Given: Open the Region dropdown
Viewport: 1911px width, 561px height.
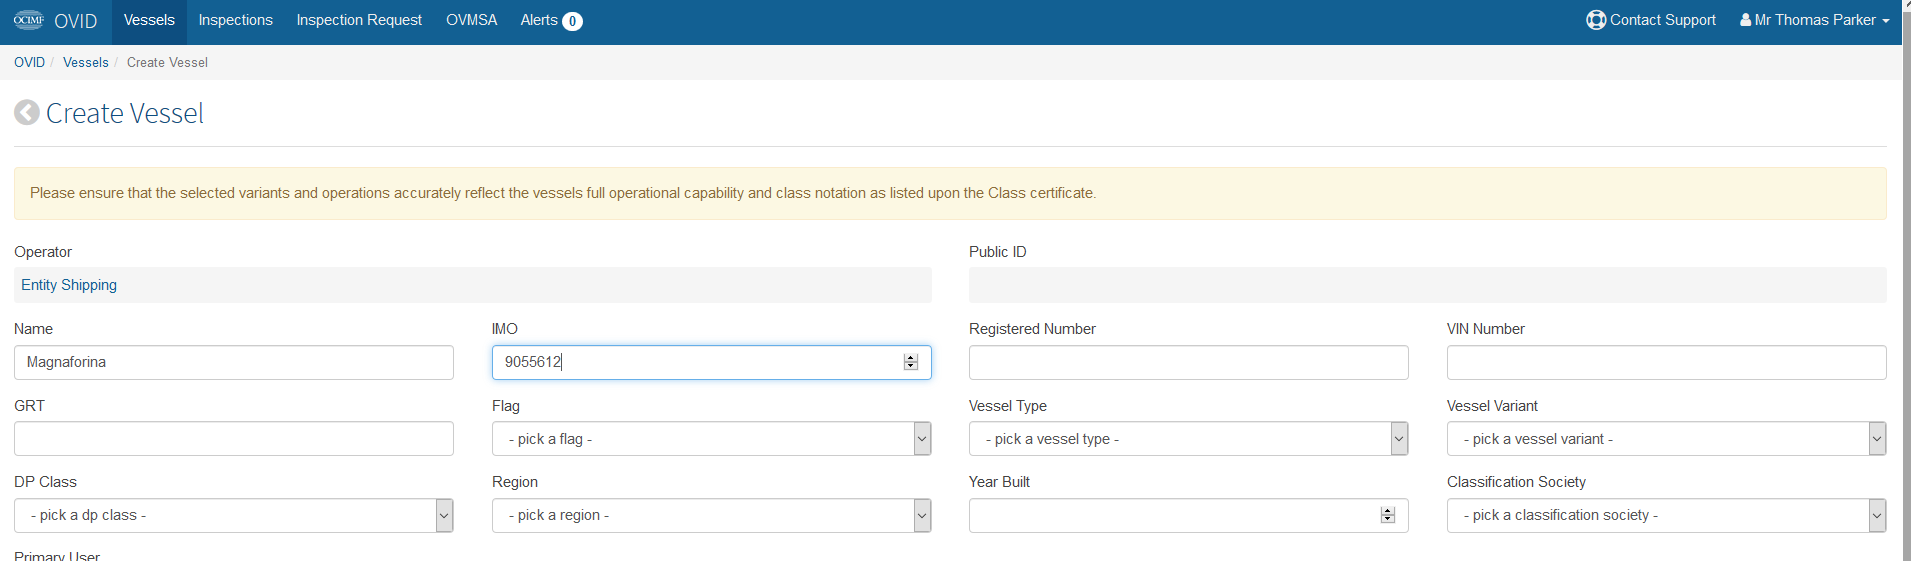Looking at the screenshot, I should coord(711,515).
